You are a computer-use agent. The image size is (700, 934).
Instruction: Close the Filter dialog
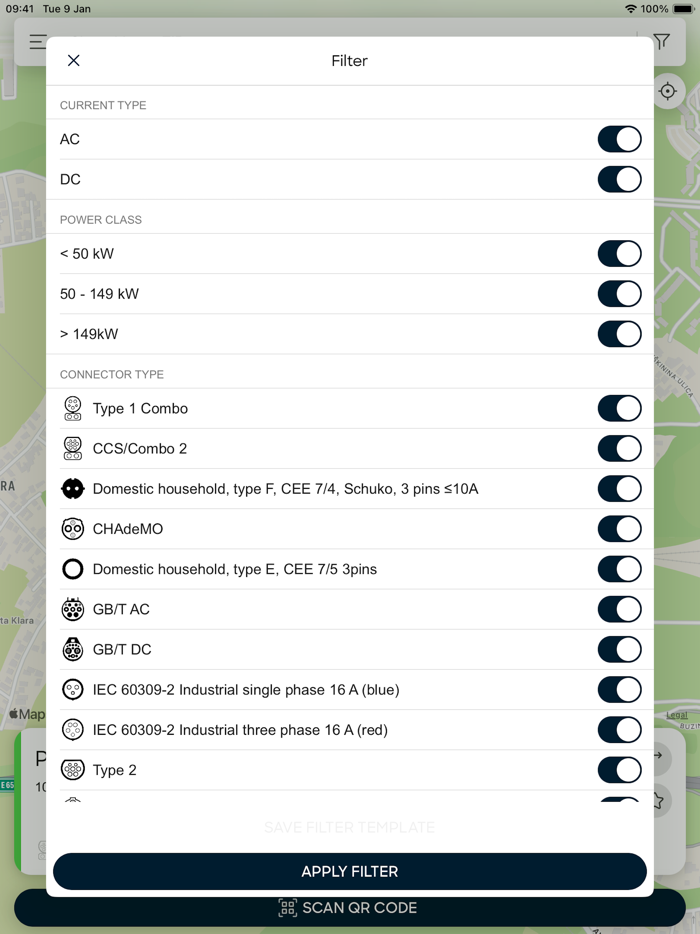73,60
